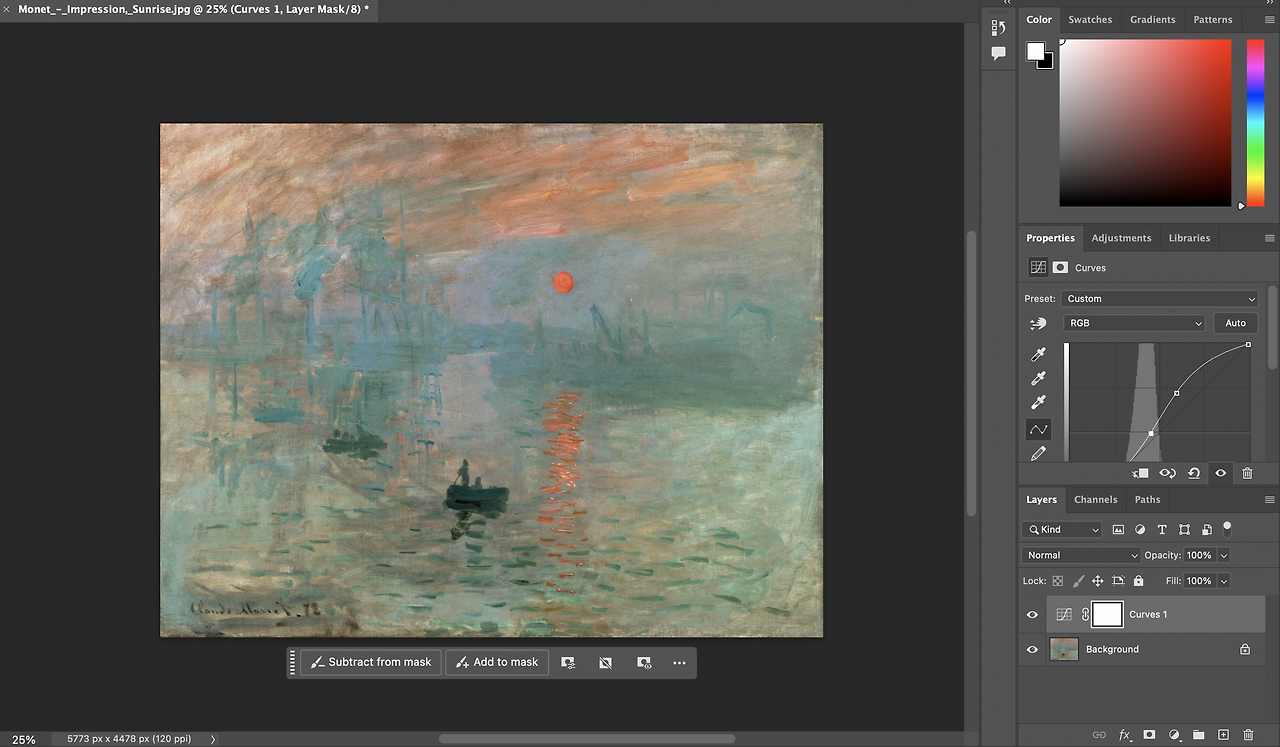Clip the adjustment to the layer below
Image resolution: width=1280 pixels, height=747 pixels.
[1140, 473]
